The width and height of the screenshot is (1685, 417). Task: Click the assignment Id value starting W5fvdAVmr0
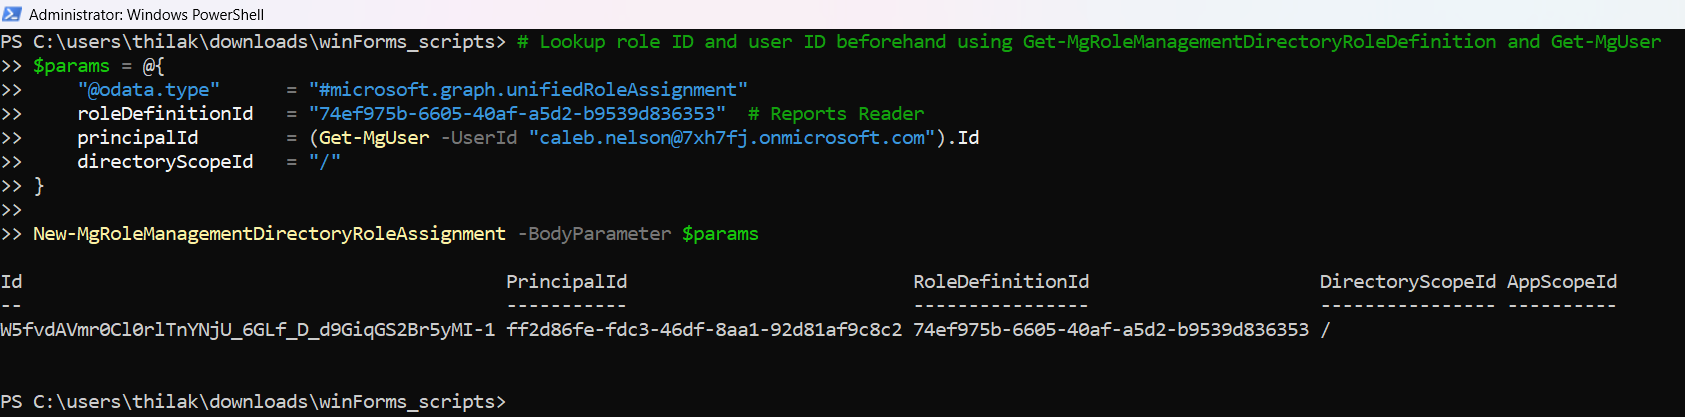(247, 329)
